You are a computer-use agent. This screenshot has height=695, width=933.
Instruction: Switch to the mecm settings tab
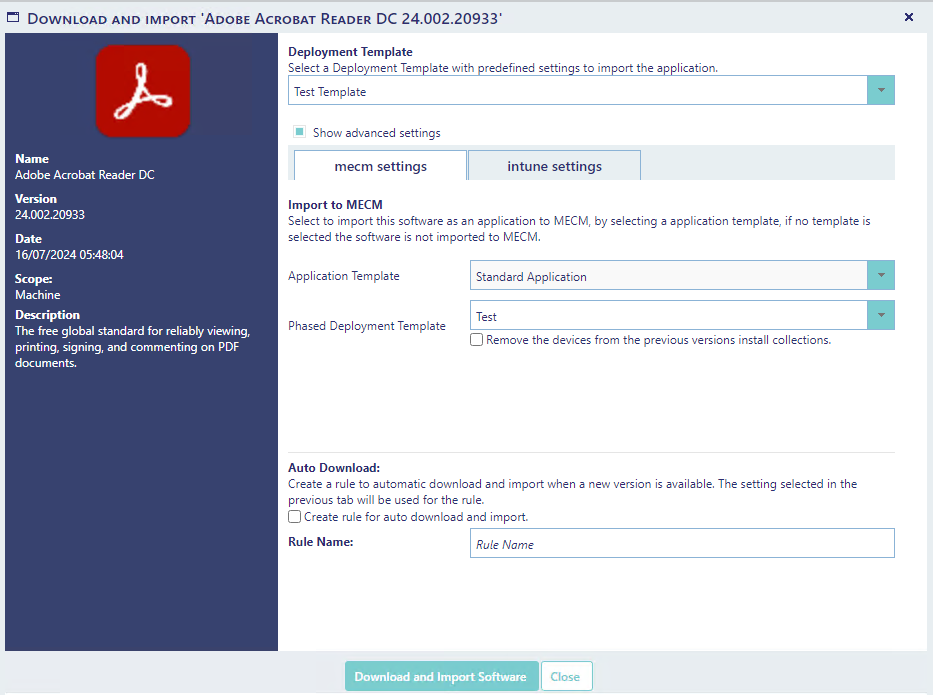[381, 166]
